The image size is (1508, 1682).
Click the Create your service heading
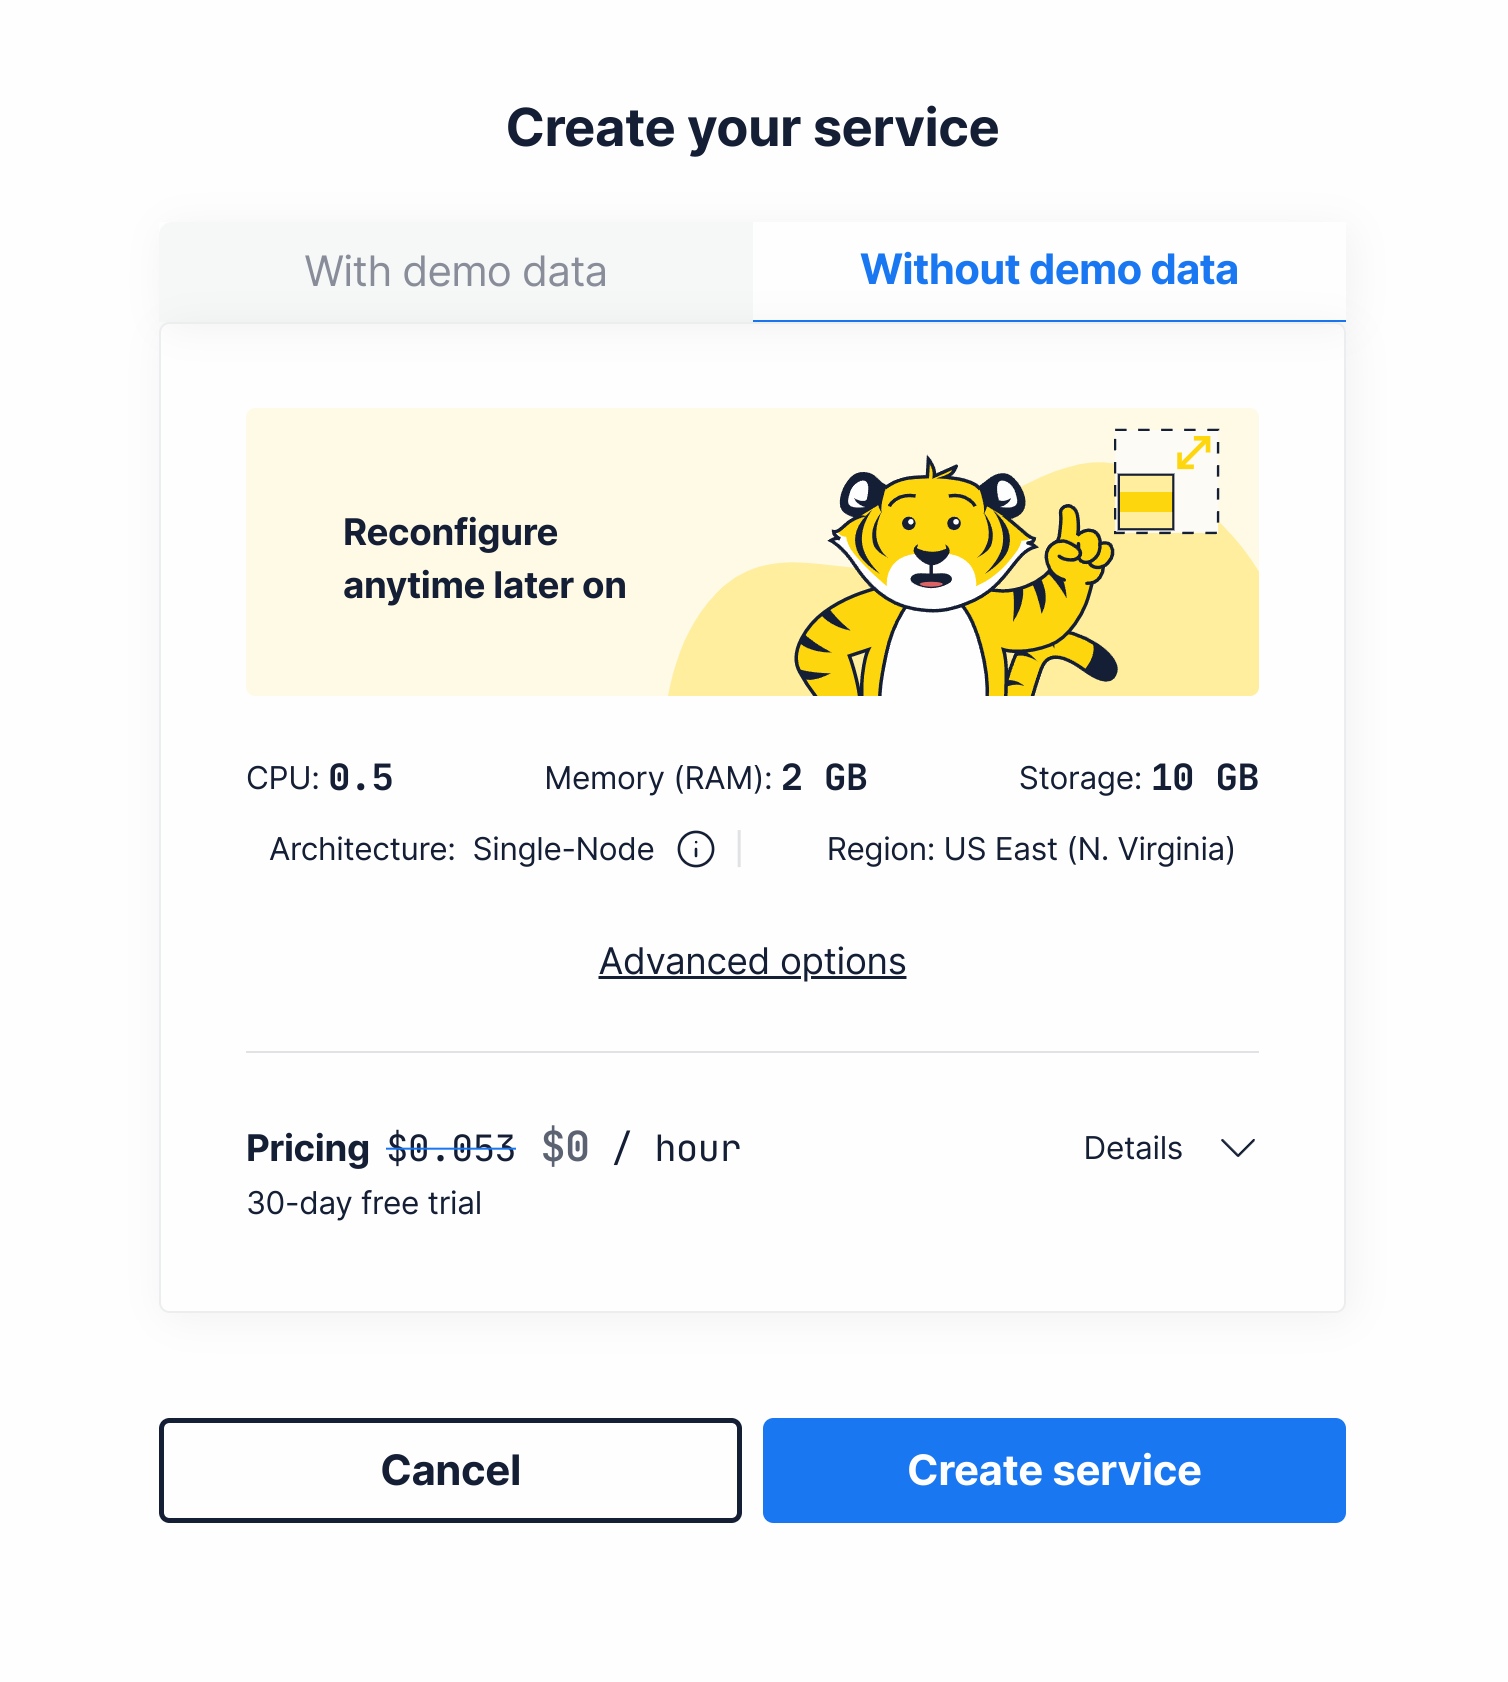(x=753, y=128)
